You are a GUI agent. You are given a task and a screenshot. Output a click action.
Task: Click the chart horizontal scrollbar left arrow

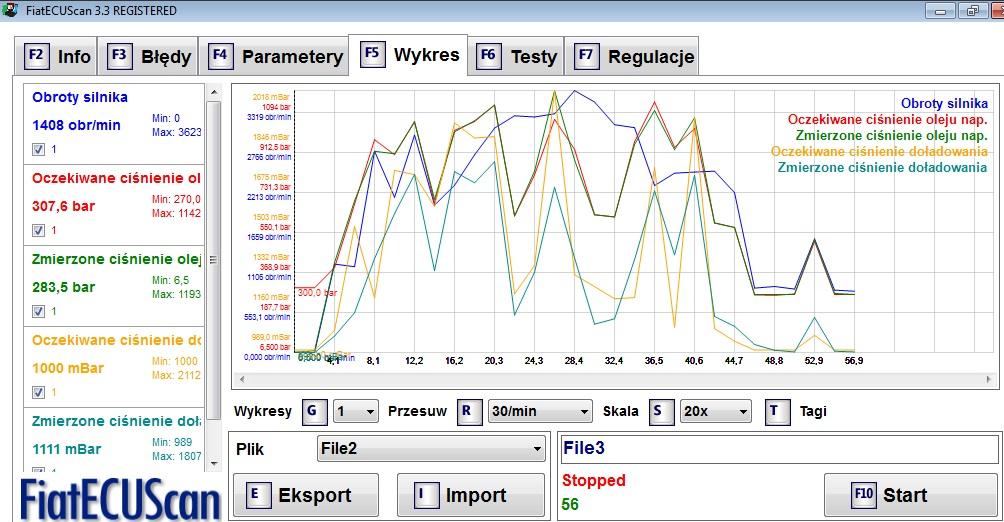[x=242, y=379]
